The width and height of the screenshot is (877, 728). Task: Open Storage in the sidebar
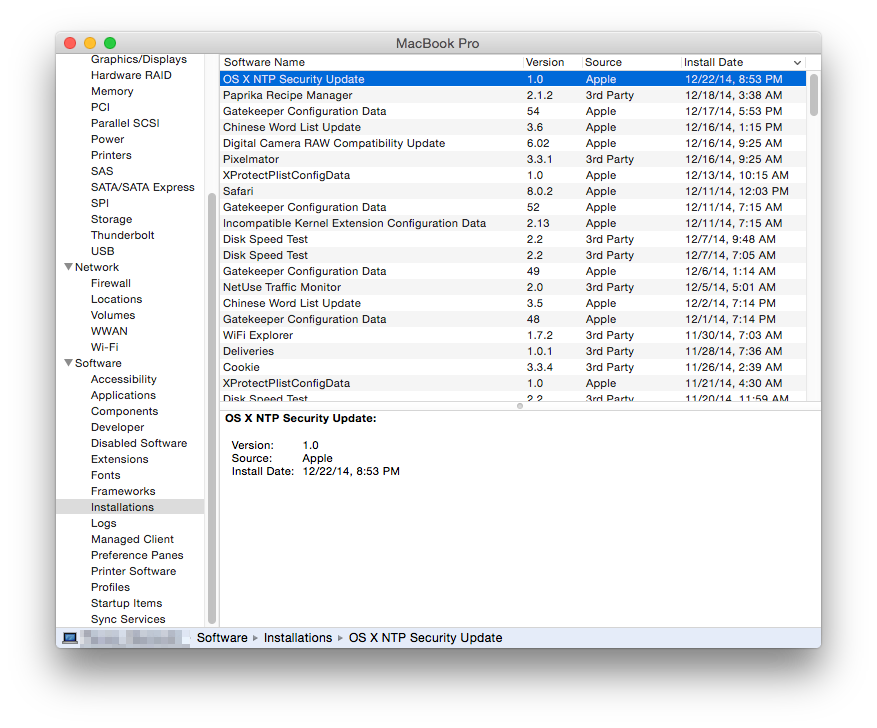111,219
